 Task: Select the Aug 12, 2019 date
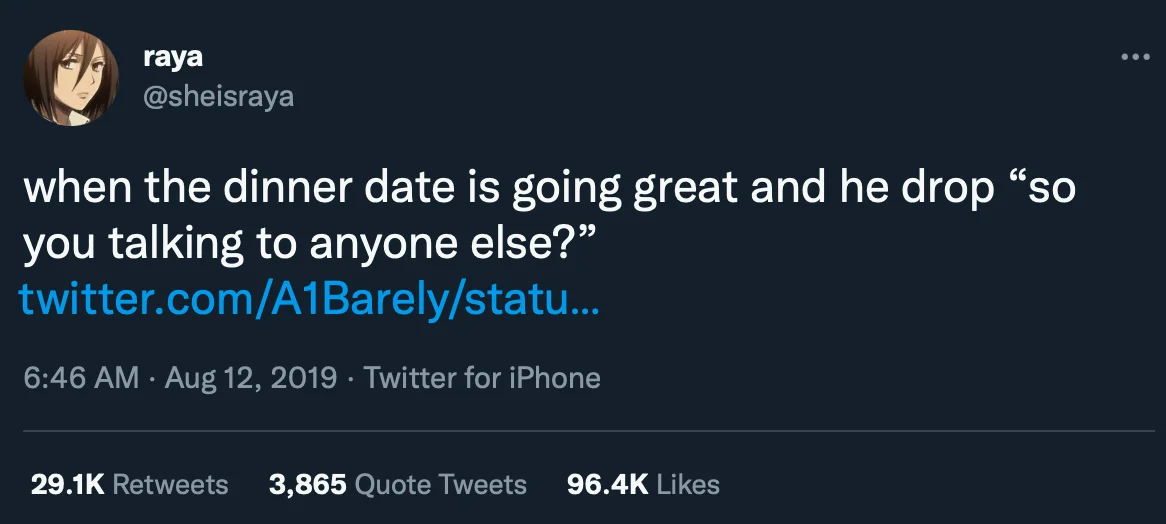point(251,378)
